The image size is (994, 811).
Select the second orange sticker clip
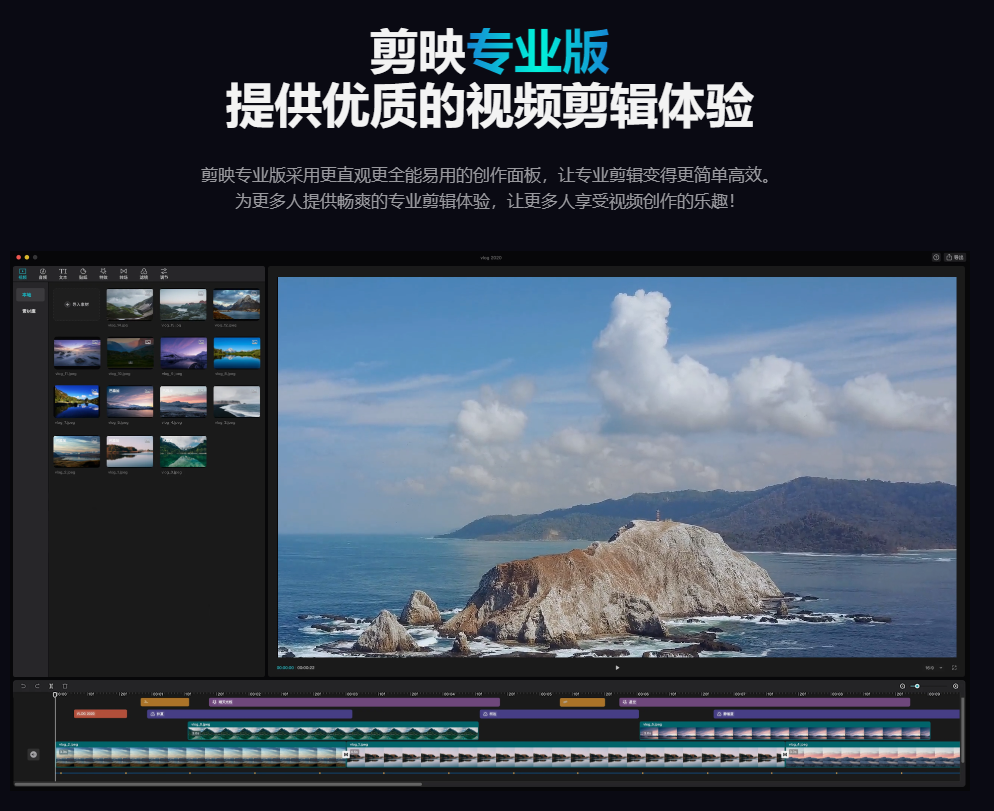tap(582, 702)
